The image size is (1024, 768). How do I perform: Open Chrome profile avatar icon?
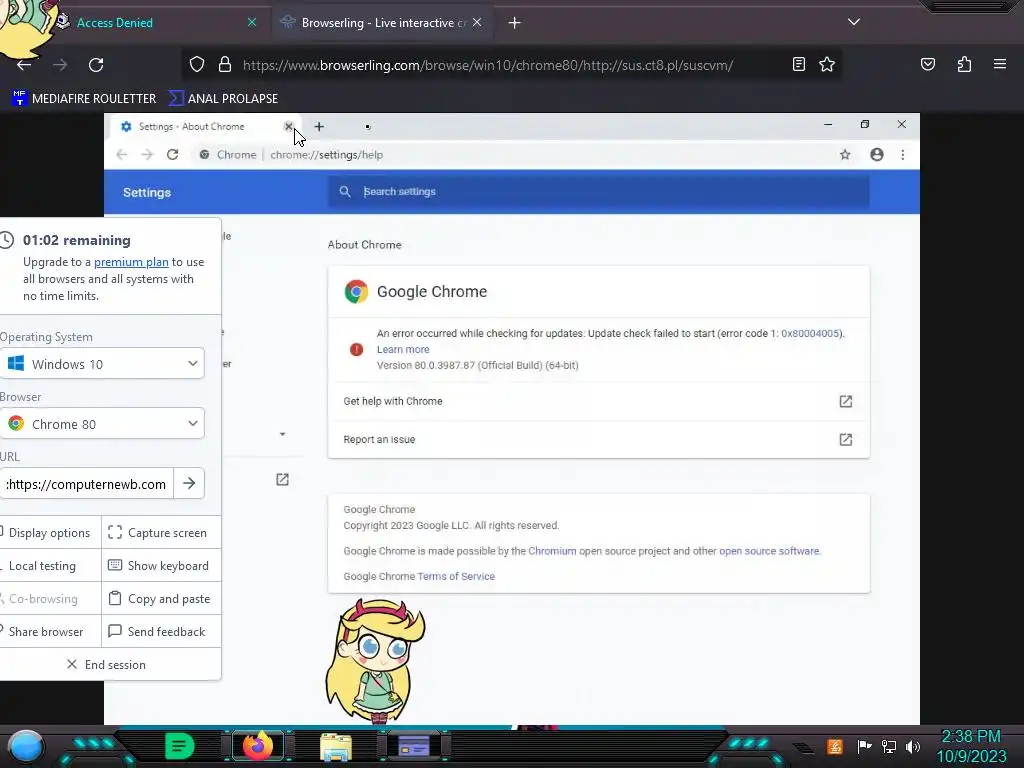click(x=876, y=155)
